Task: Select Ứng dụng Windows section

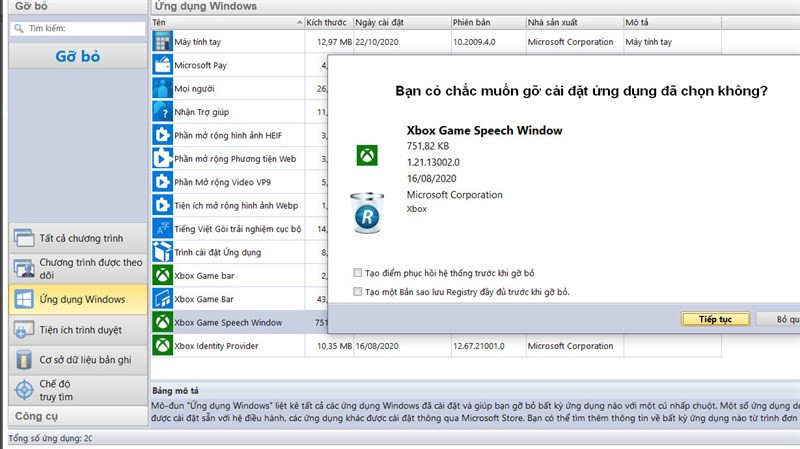Action: point(78,299)
